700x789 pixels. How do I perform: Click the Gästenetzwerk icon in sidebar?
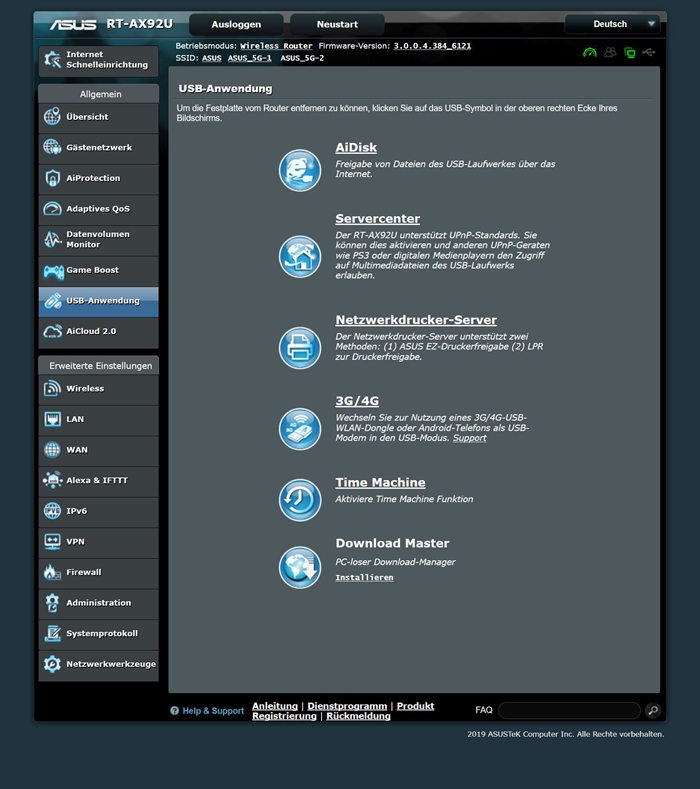click(x=52, y=147)
